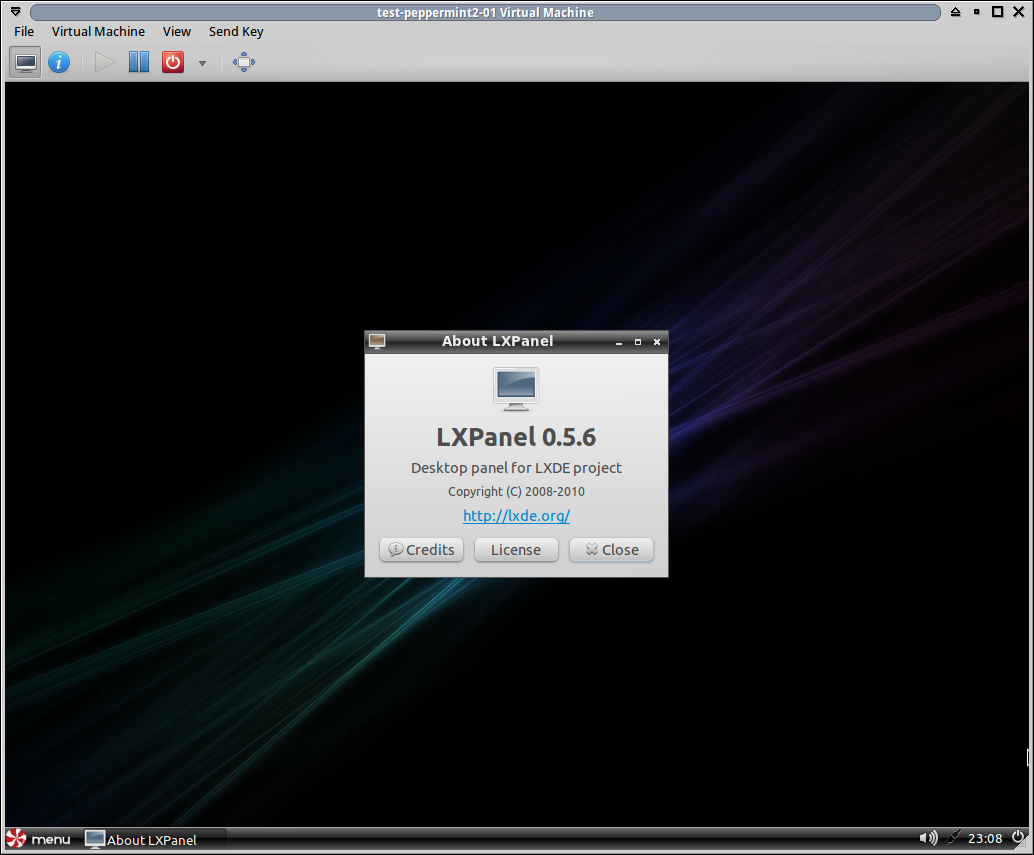
Task: Click the panel power logout icon
Action: (x=1018, y=838)
